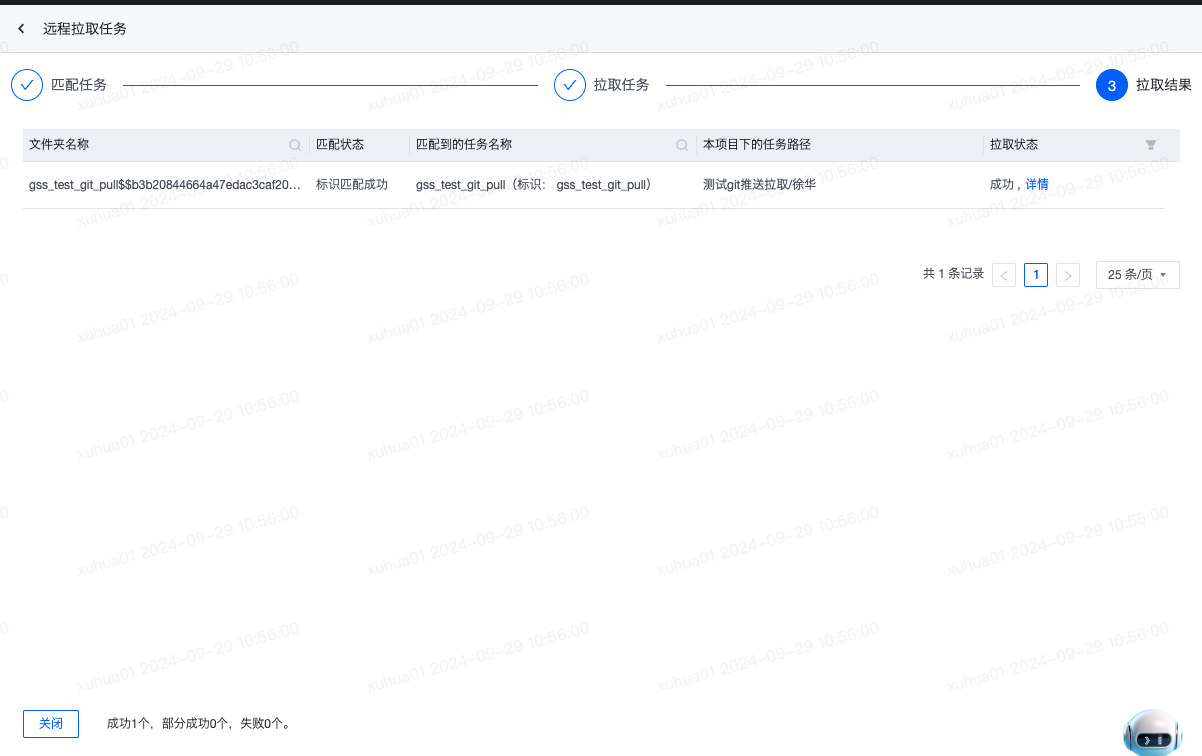
Task: Click the 匹配状态 column header
Action: click(338, 144)
